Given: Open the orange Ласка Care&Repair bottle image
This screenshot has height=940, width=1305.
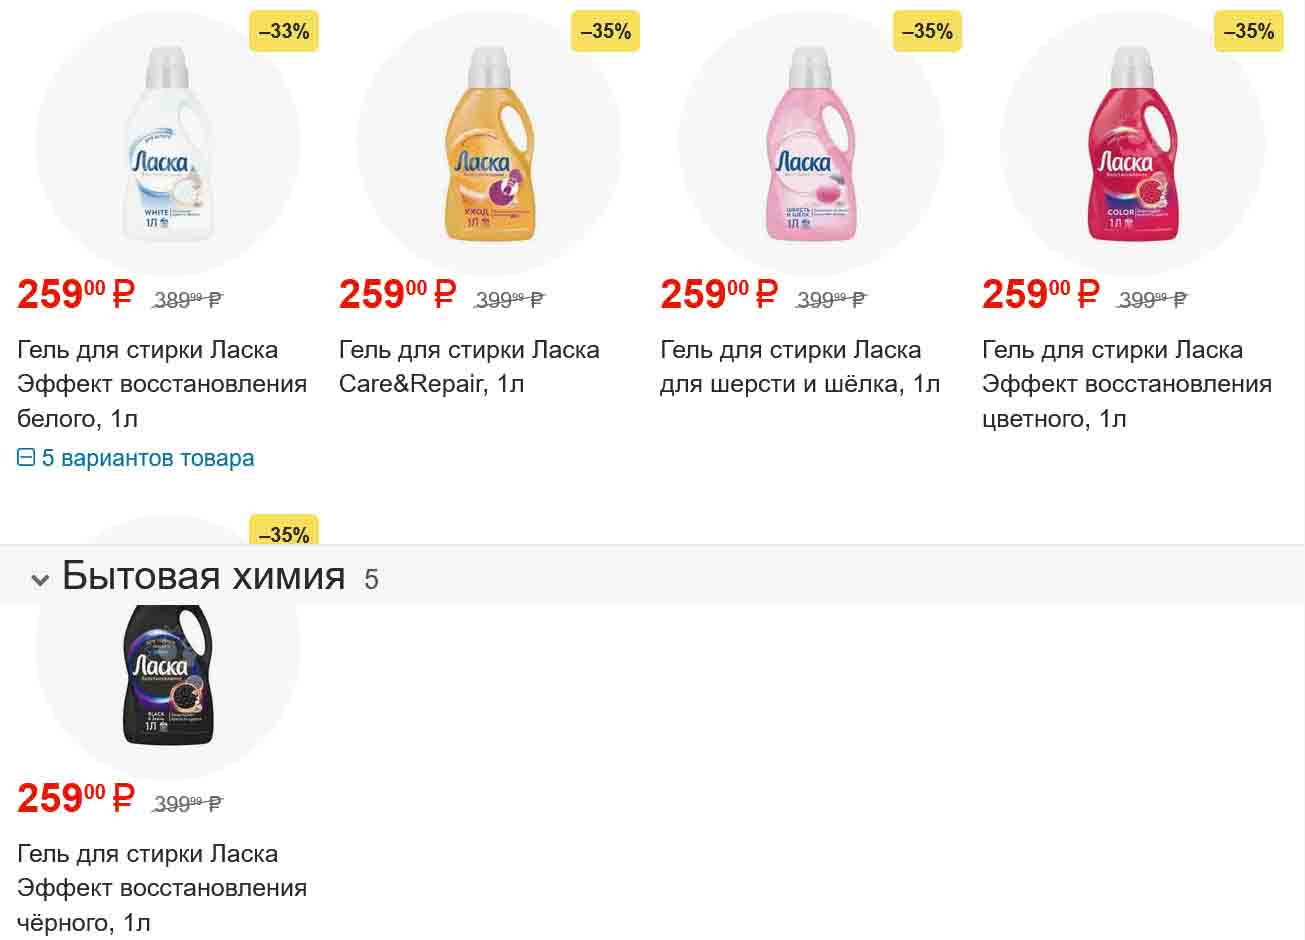Looking at the screenshot, I should (x=489, y=145).
